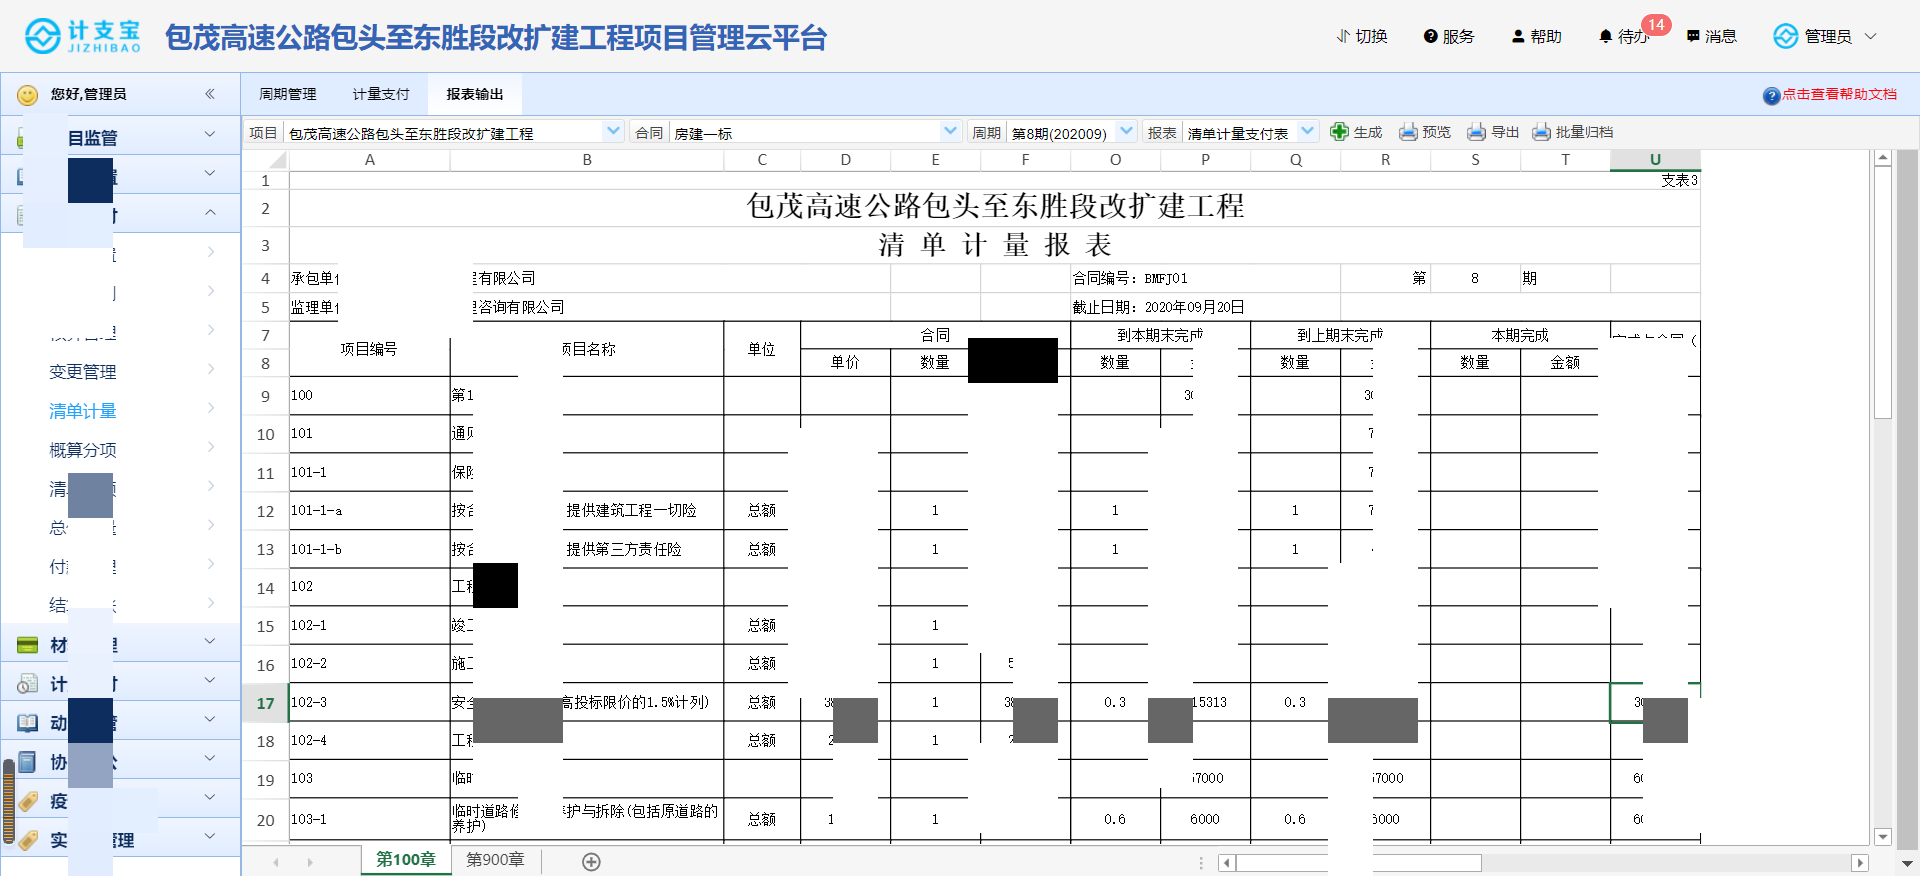
Task: Click the 切换 switch icon
Action: [1343, 36]
